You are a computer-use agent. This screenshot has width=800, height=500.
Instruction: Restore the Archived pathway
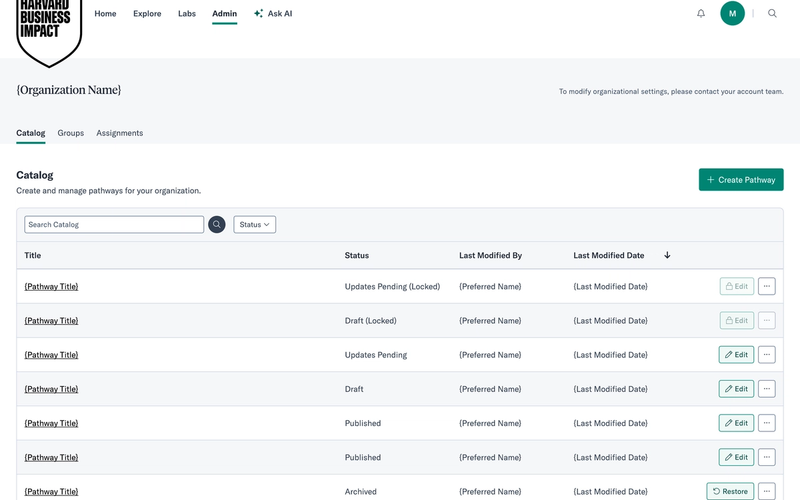click(x=730, y=491)
